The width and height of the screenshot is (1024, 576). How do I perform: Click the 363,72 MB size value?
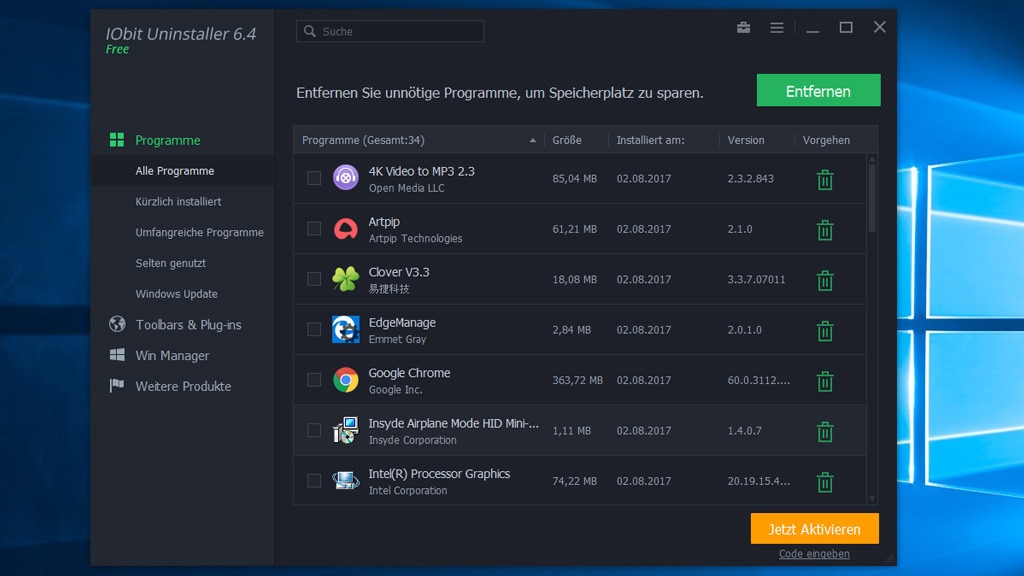577,379
